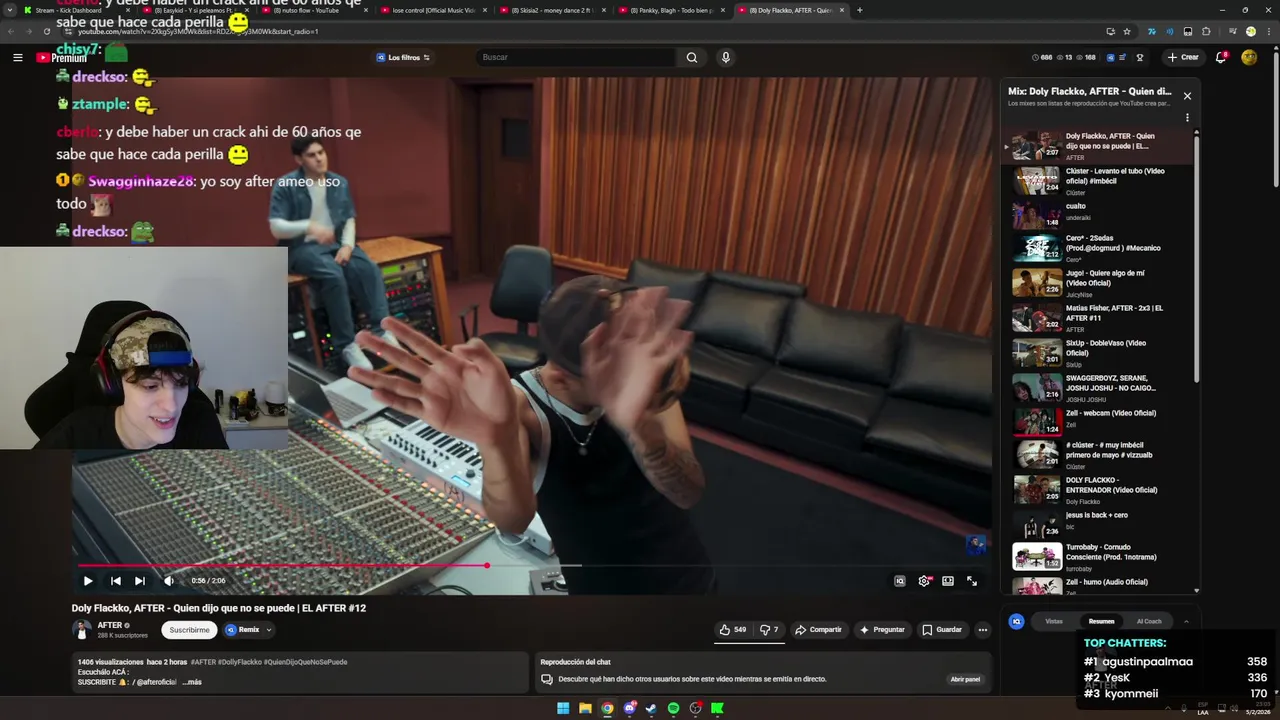1280x720 pixels.
Task: Switch to the Pankky, Blagh browser tab
Action: point(670,10)
